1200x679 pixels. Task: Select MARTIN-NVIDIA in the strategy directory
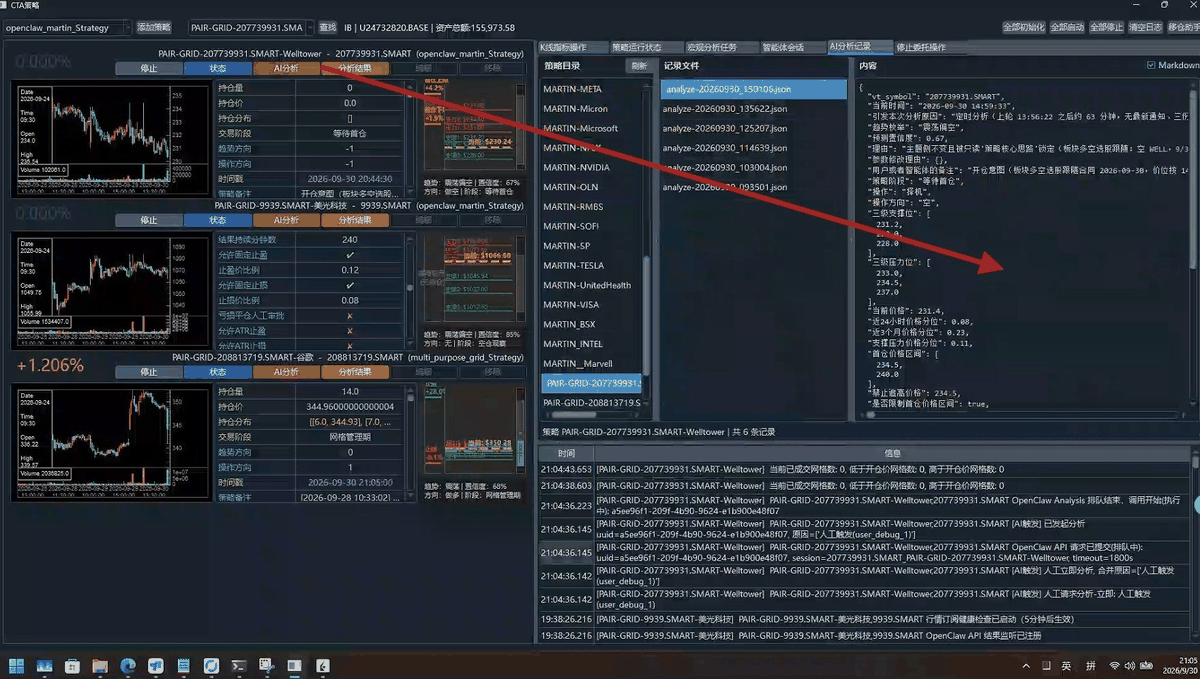(x=576, y=167)
